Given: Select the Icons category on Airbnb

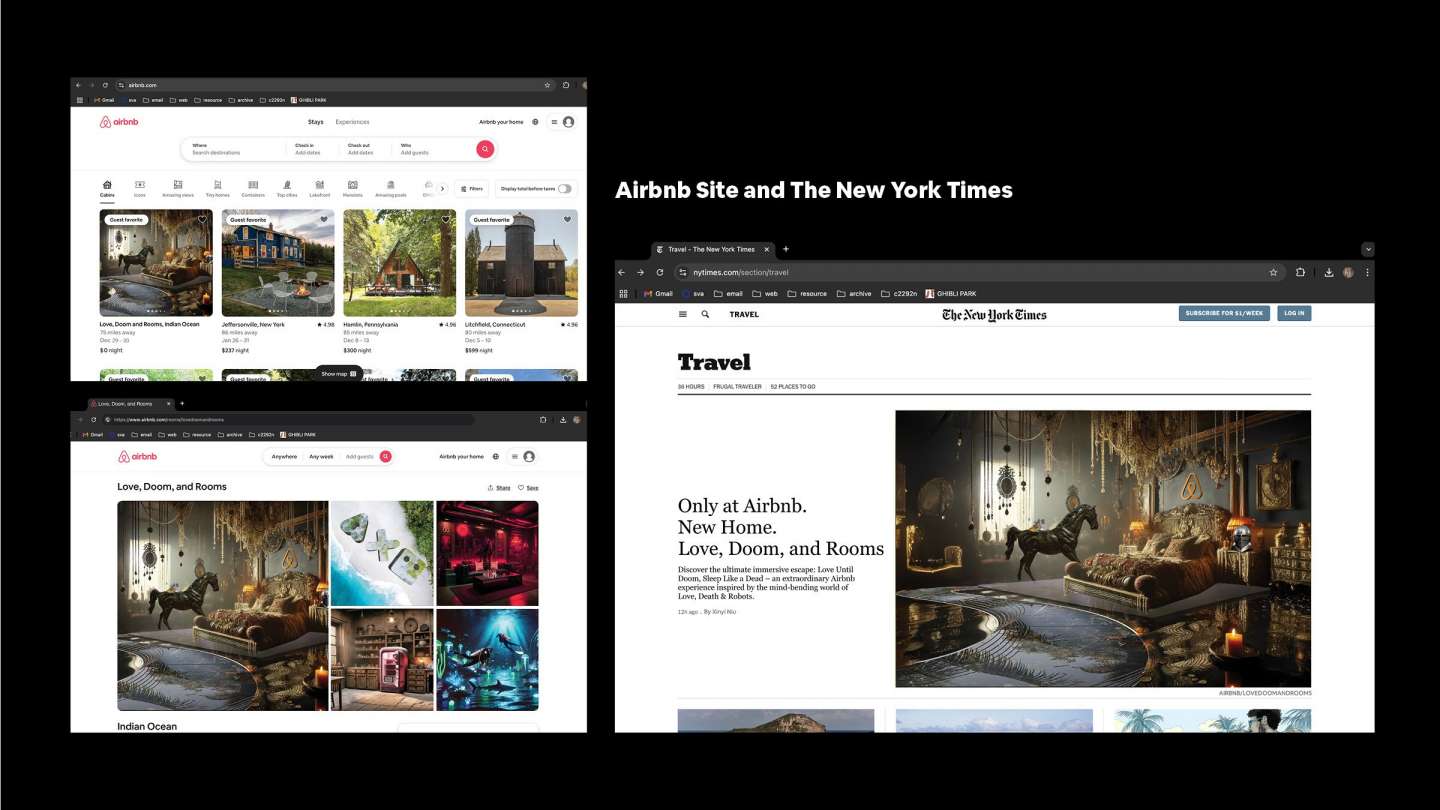Looking at the screenshot, I should 140,188.
